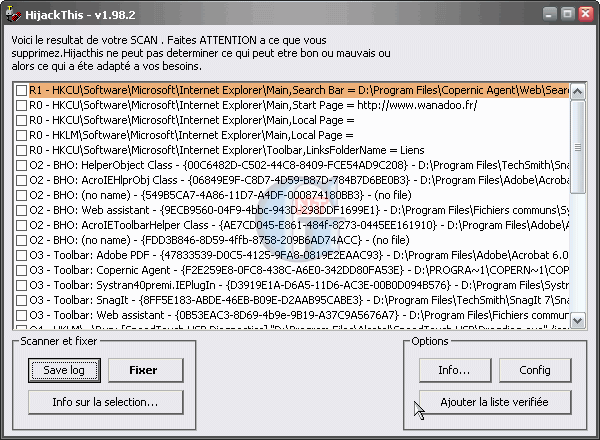This screenshot has width=600, height=440.
Task: Select the AcroIEToolbarHelper Class row text
Action: [299, 225]
